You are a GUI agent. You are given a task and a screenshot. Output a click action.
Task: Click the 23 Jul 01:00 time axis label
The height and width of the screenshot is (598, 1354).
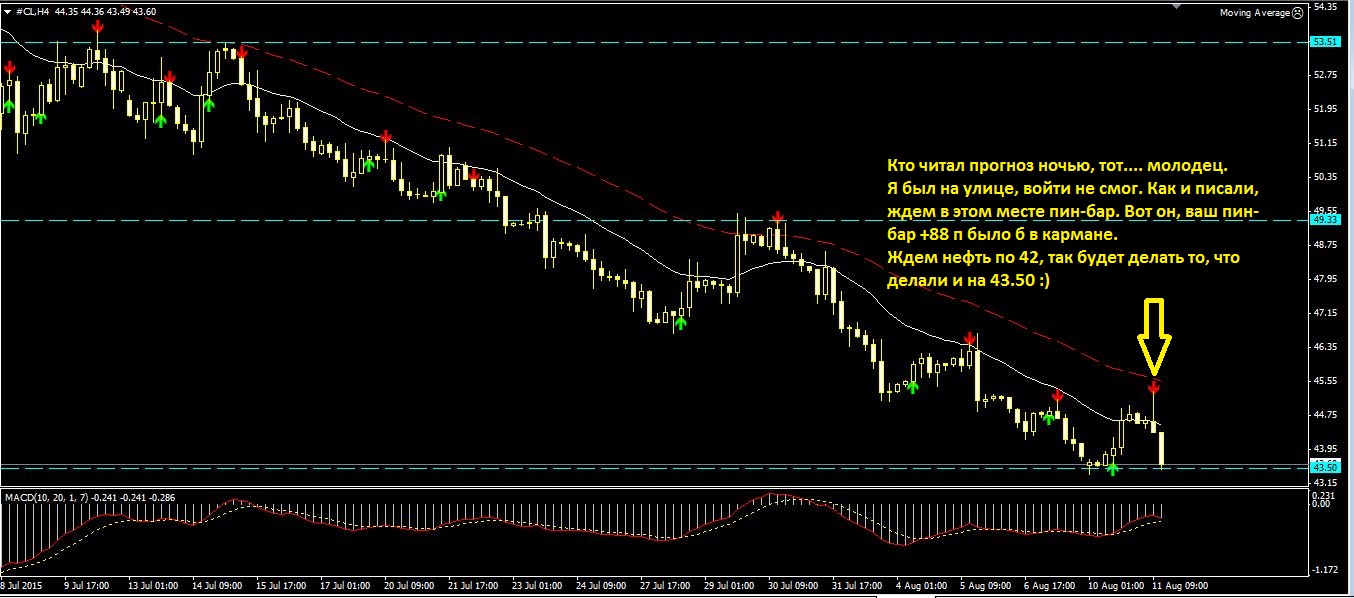click(x=538, y=584)
